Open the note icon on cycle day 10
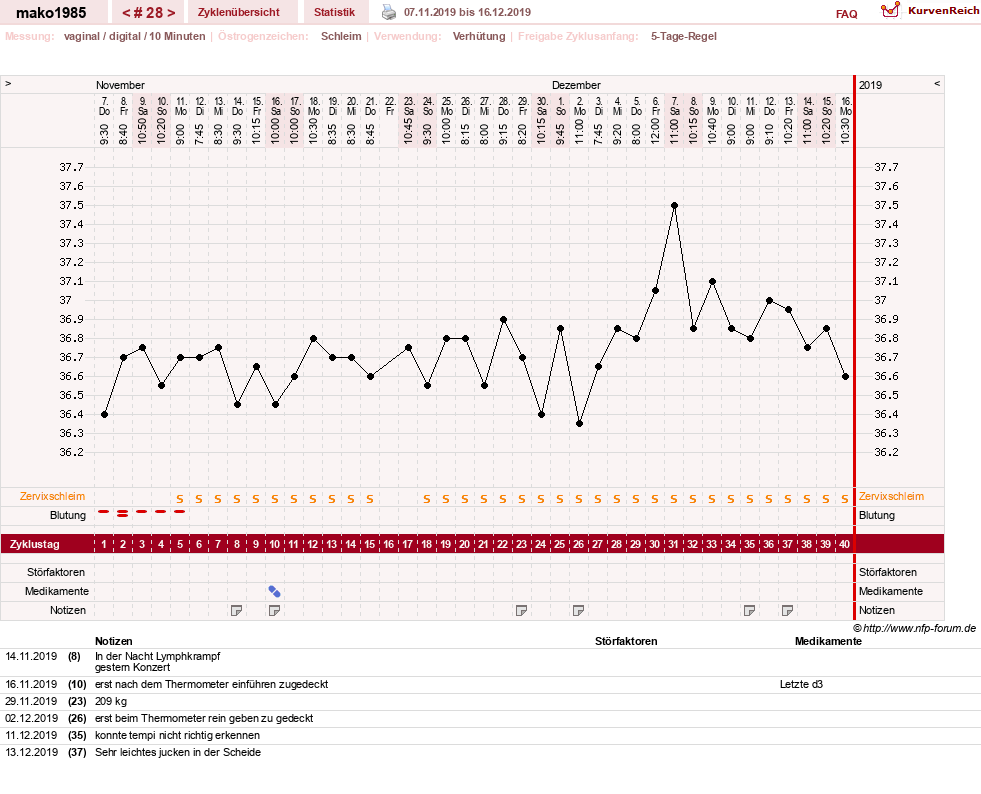Screen dimensions: 981x794 [274, 610]
